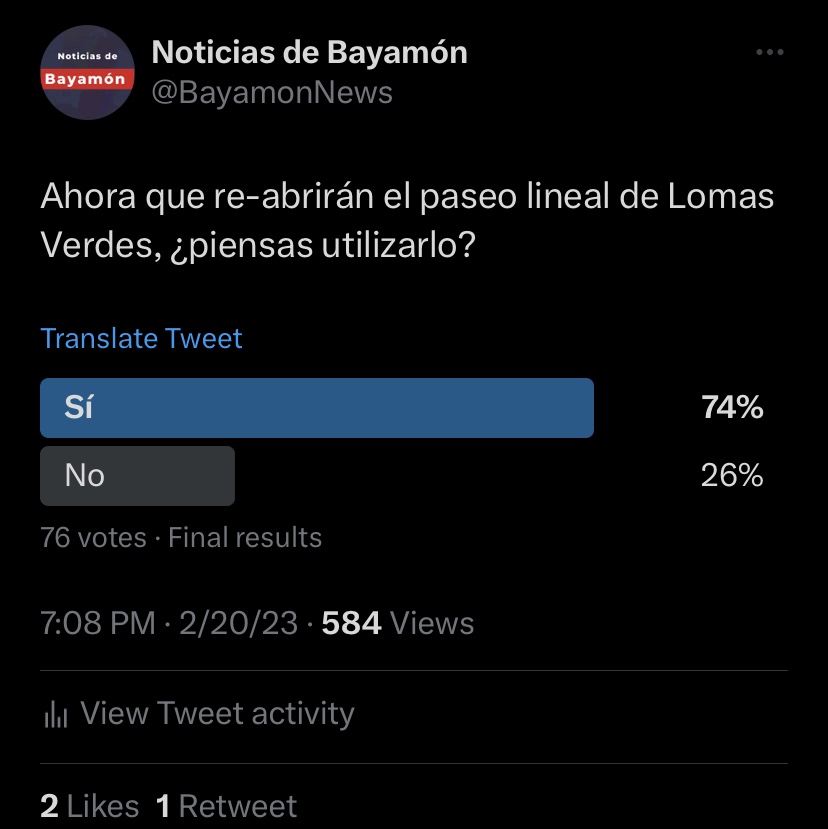This screenshot has width=828, height=829.
Task: Click the 2/20/23 tweet date
Action: 238,624
